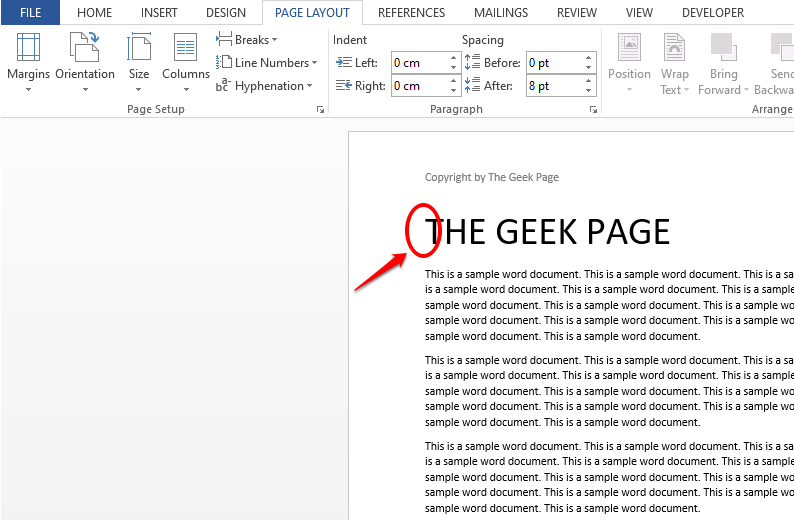This screenshot has width=794, height=520.
Task: Open the Margins gallery icon
Action: (28, 47)
